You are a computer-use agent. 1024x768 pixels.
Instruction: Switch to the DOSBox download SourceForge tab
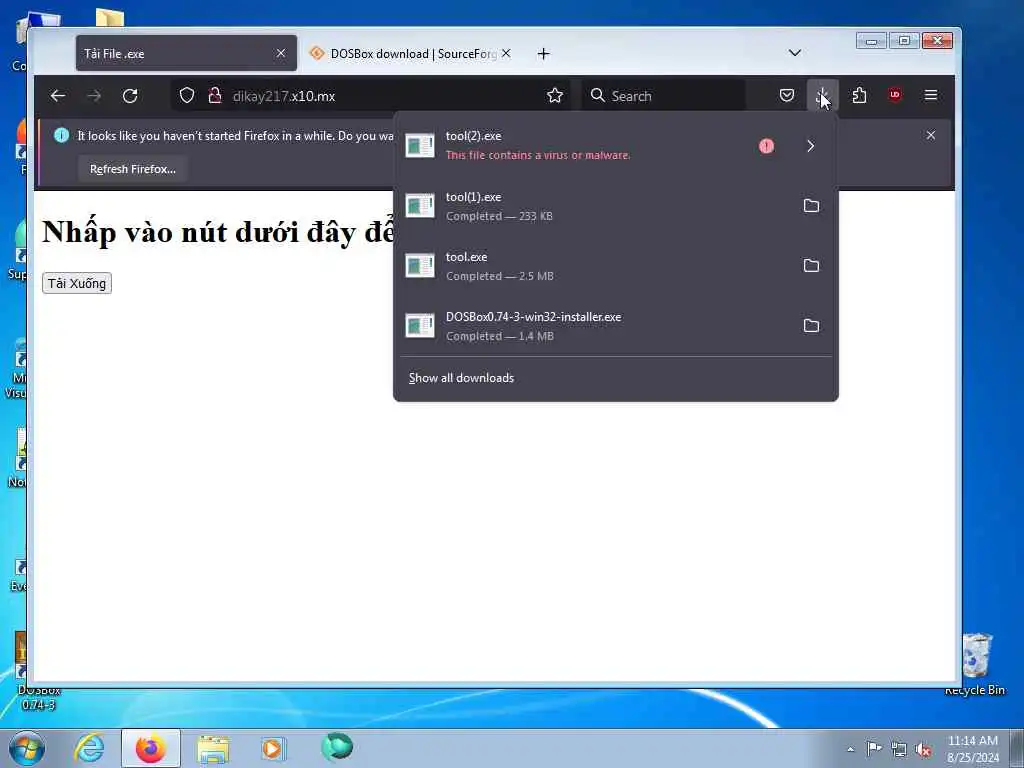pos(411,53)
